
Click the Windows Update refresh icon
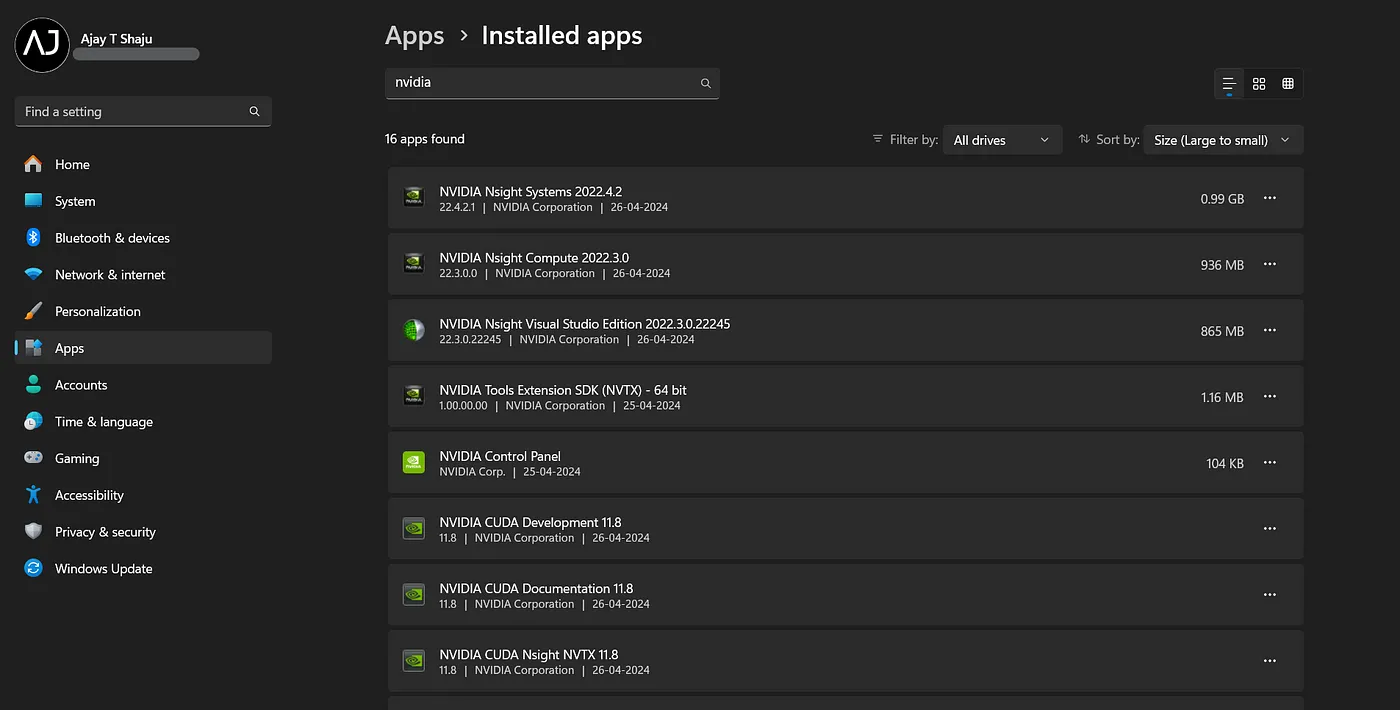pos(33,568)
